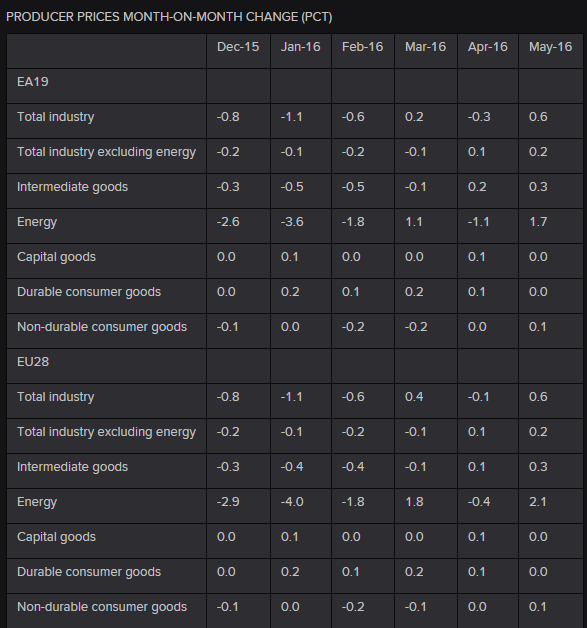Click EU28 Energy Dec-15 value -2.9

pos(228,502)
